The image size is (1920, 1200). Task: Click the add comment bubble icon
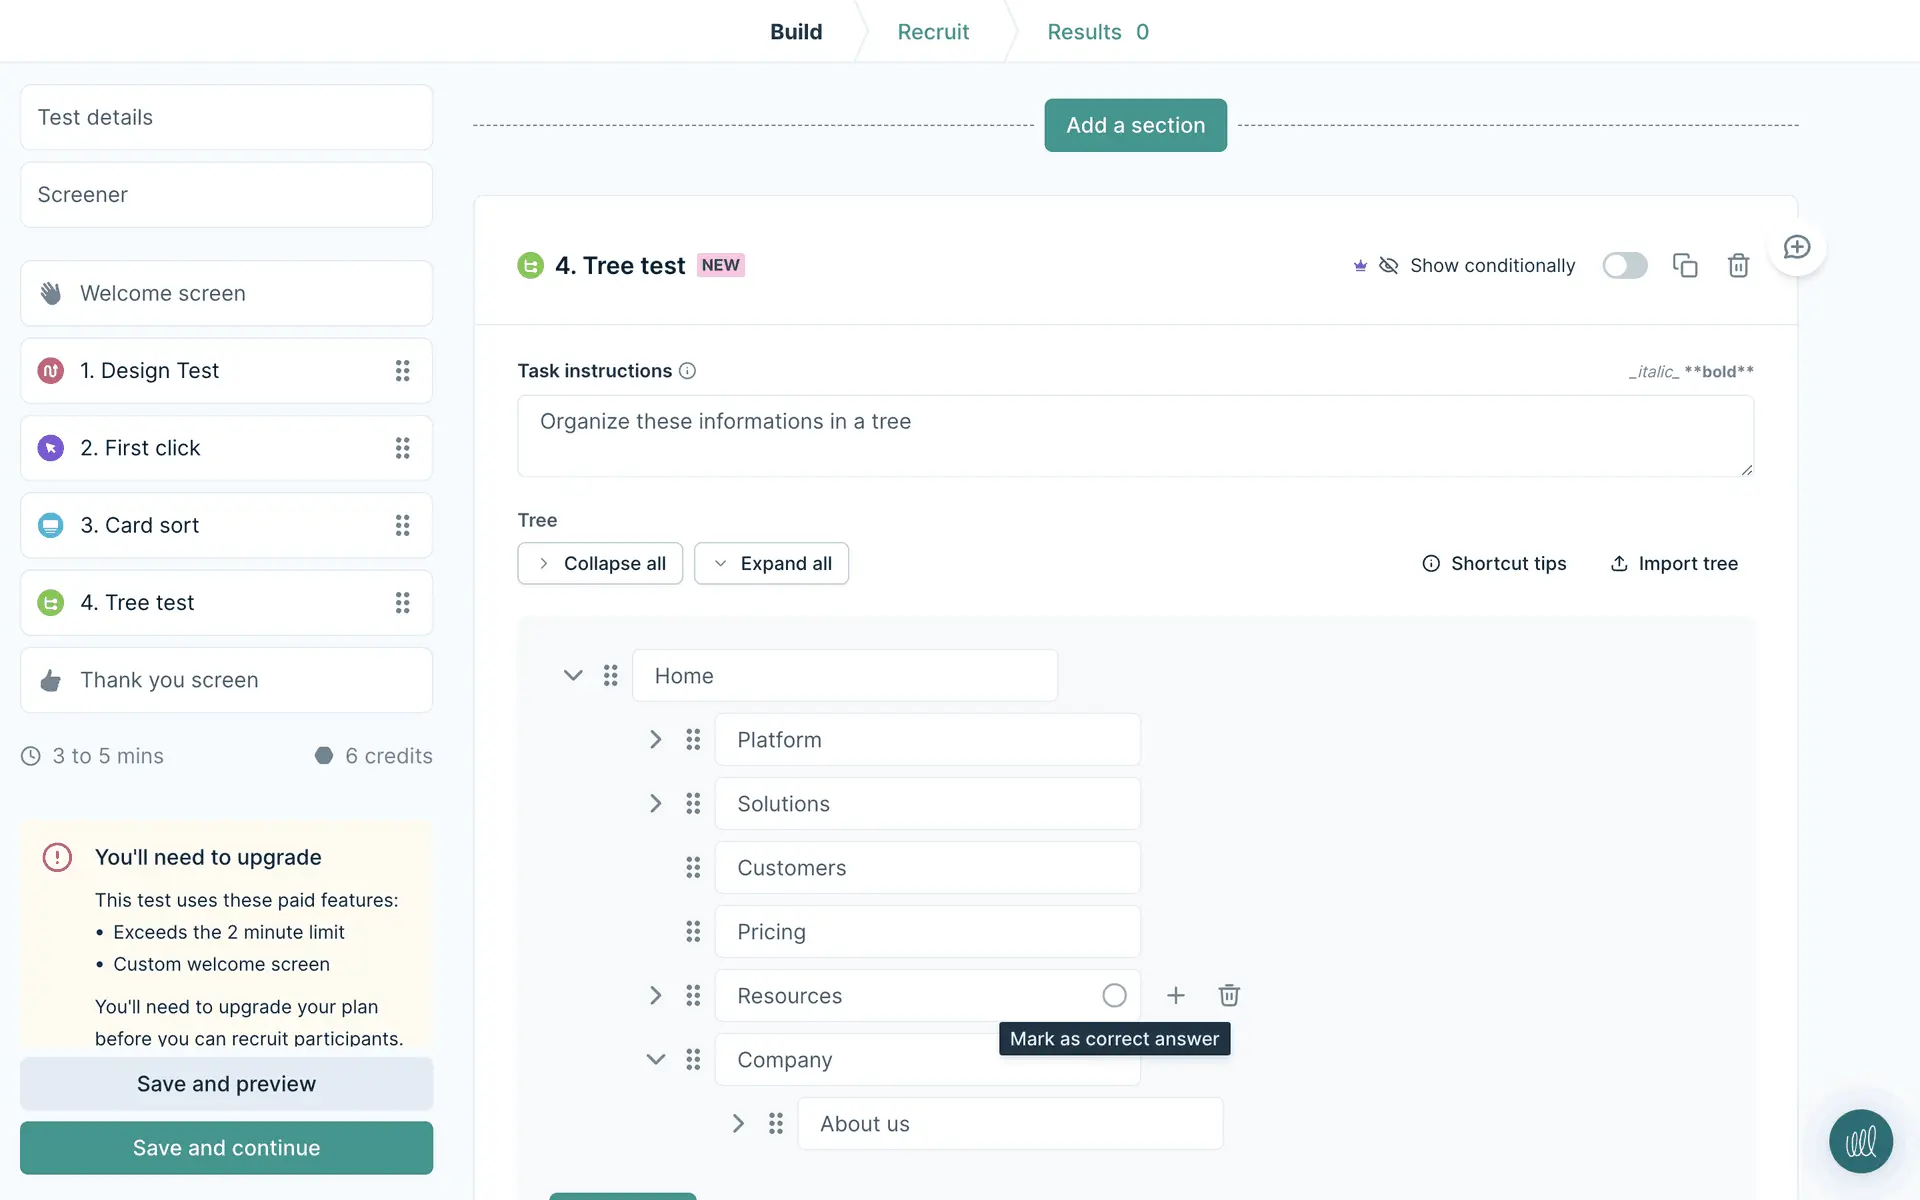pos(1797,247)
